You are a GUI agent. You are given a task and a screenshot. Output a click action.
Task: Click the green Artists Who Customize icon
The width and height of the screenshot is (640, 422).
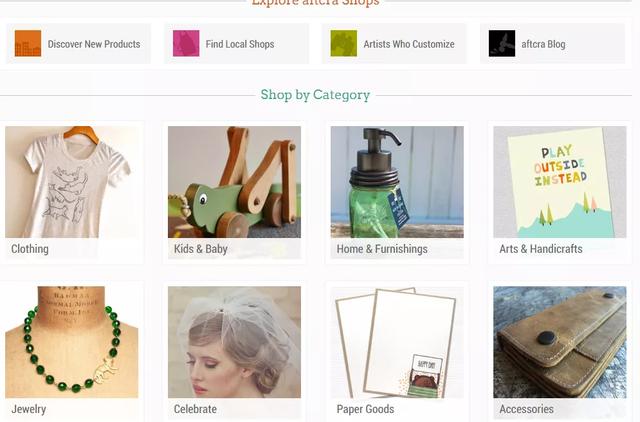point(344,43)
